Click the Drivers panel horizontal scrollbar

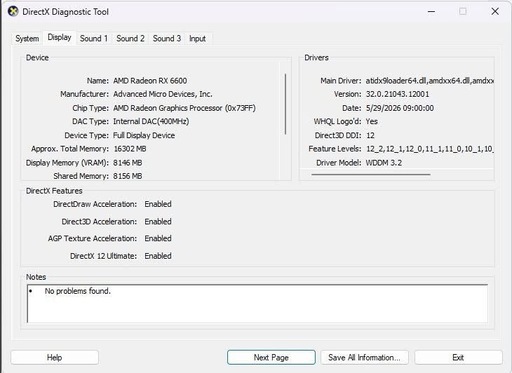[371, 174]
